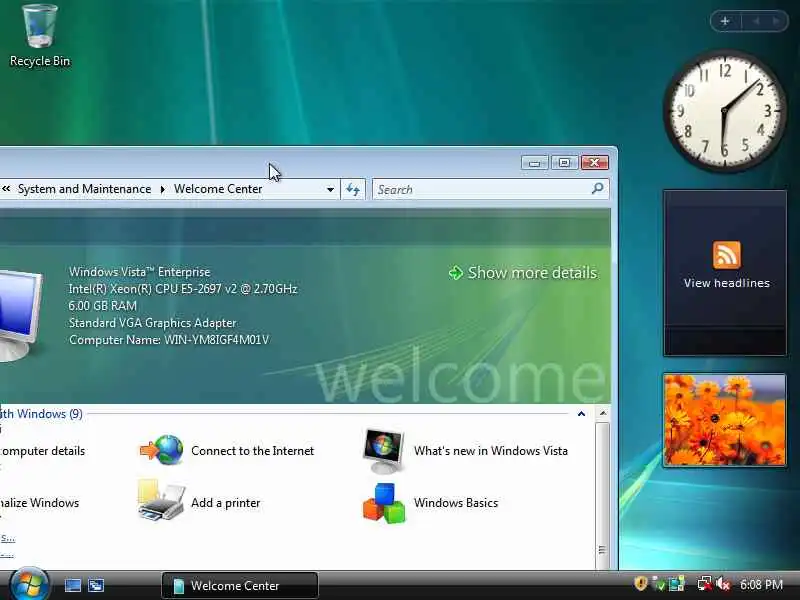This screenshot has width=800, height=600.
Task: Click the System and Maintenance breadcrumb
Action: (x=84, y=189)
